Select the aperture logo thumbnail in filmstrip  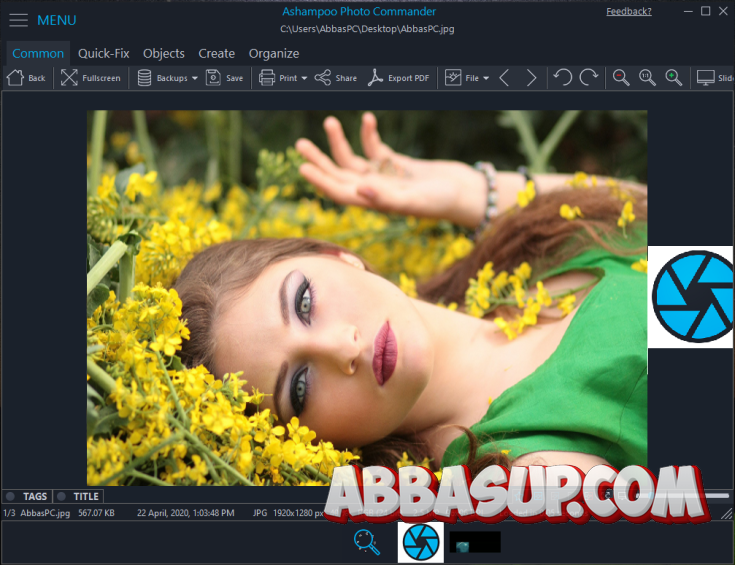(420, 542)
